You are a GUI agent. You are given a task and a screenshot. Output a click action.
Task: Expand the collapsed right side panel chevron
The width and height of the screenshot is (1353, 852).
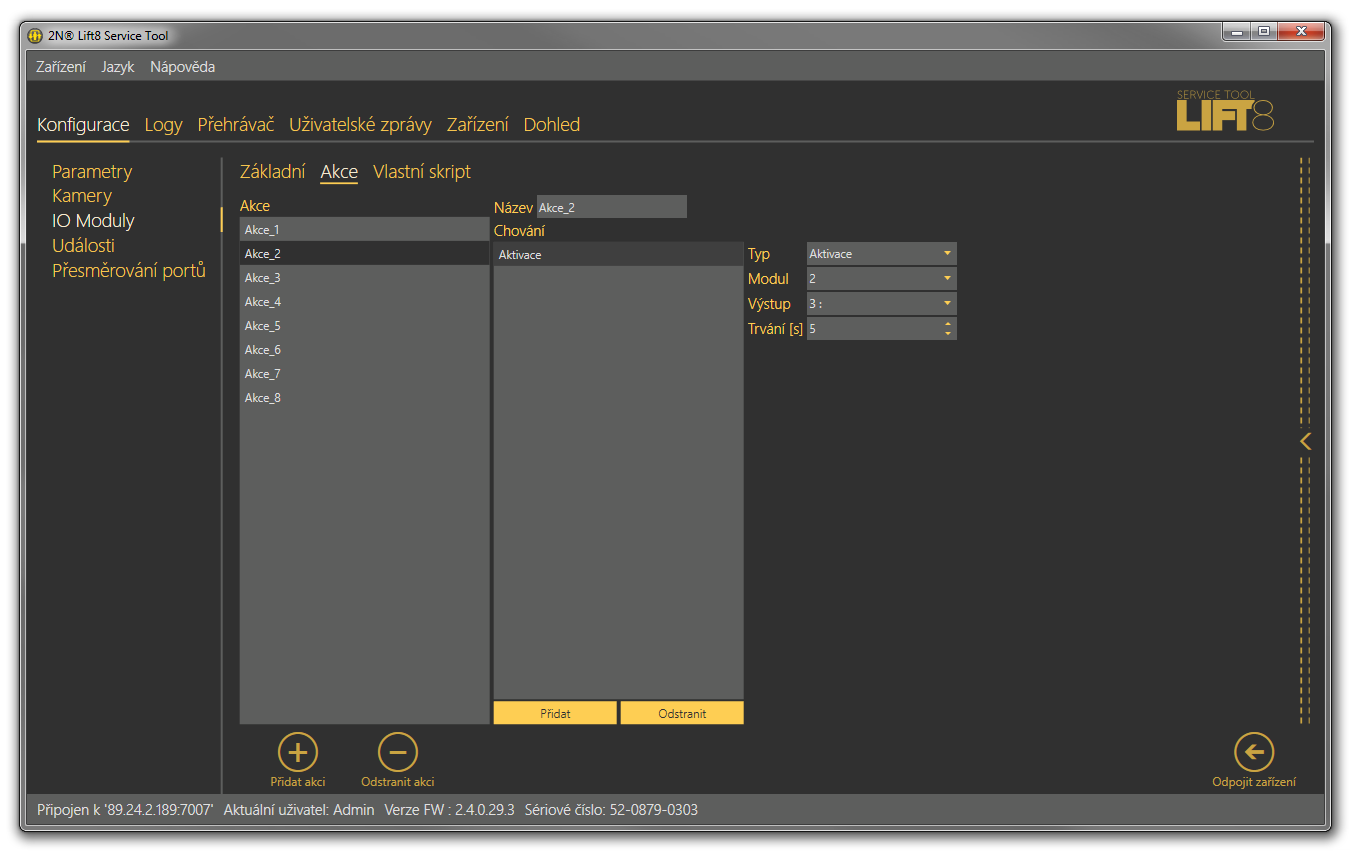click(1305, 441)
